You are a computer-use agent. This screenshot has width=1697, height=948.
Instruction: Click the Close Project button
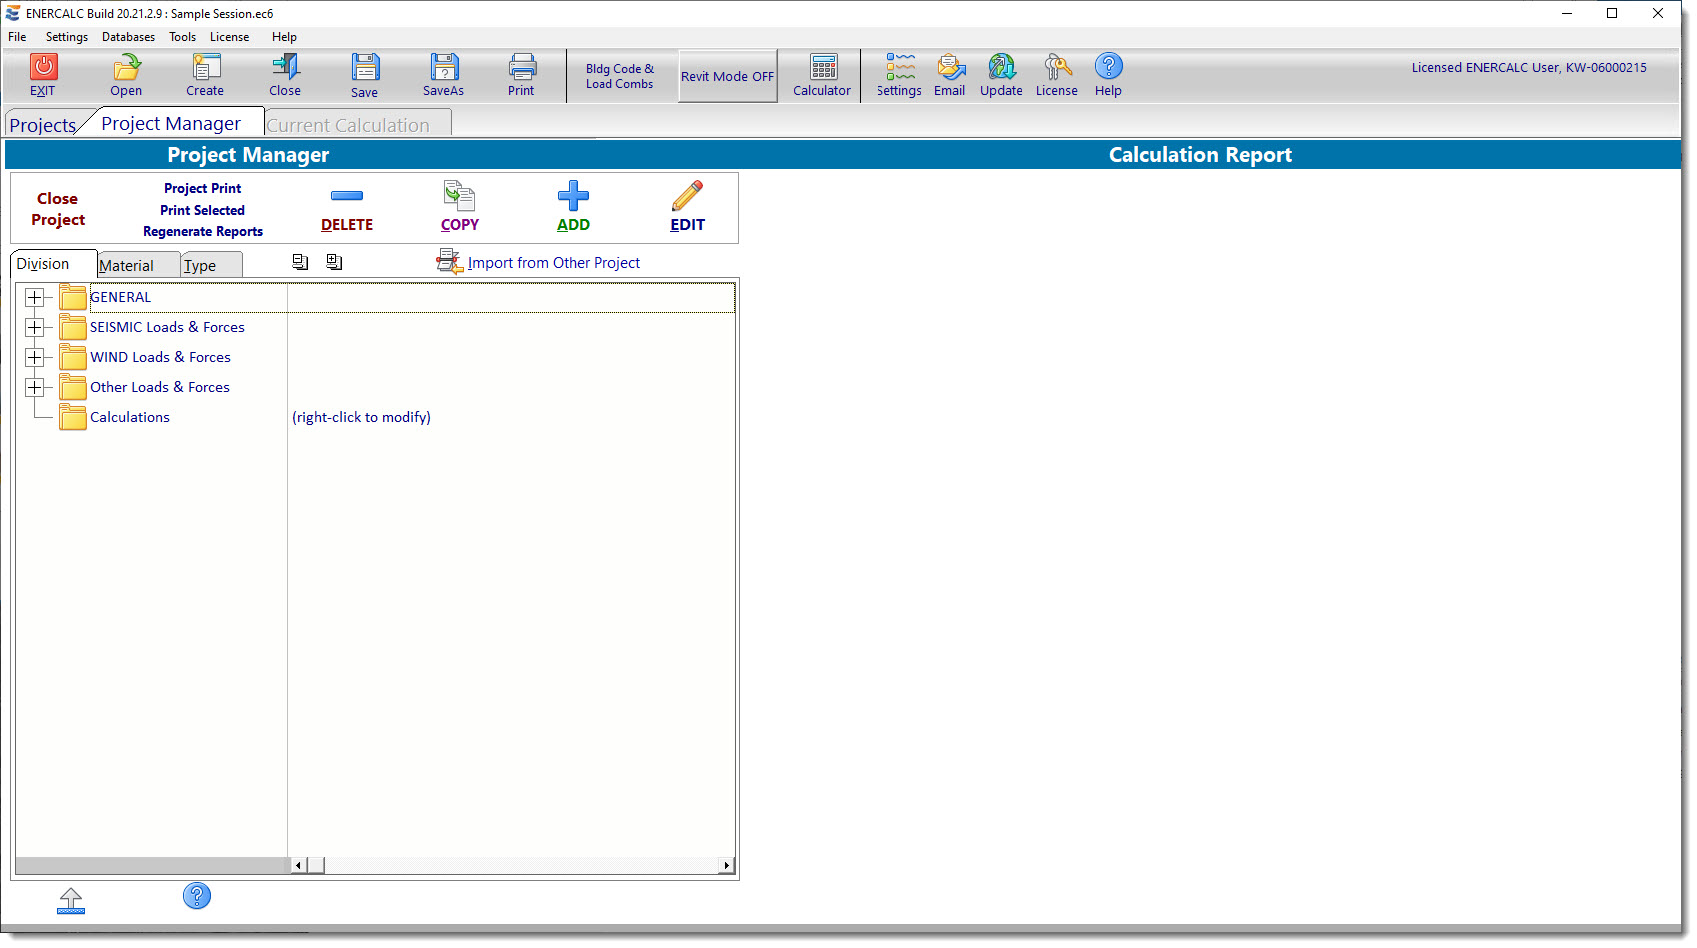click(58, 209)
